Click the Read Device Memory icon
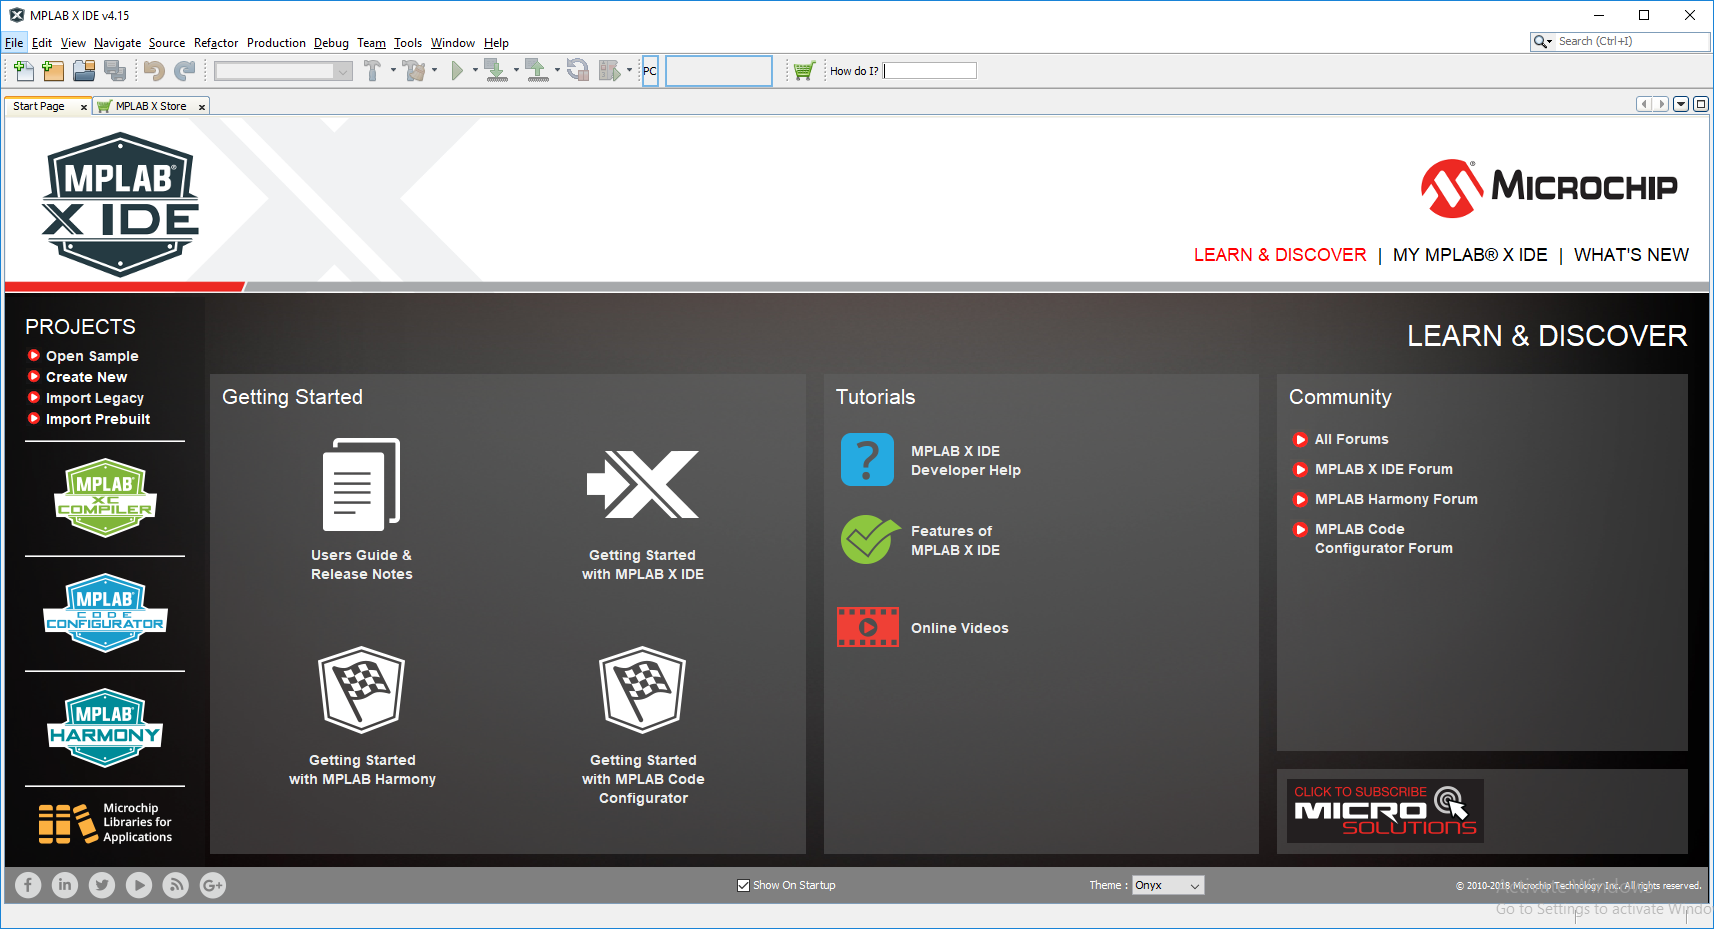The height and width of the screenshot is (929, 1714). (536, 70)
